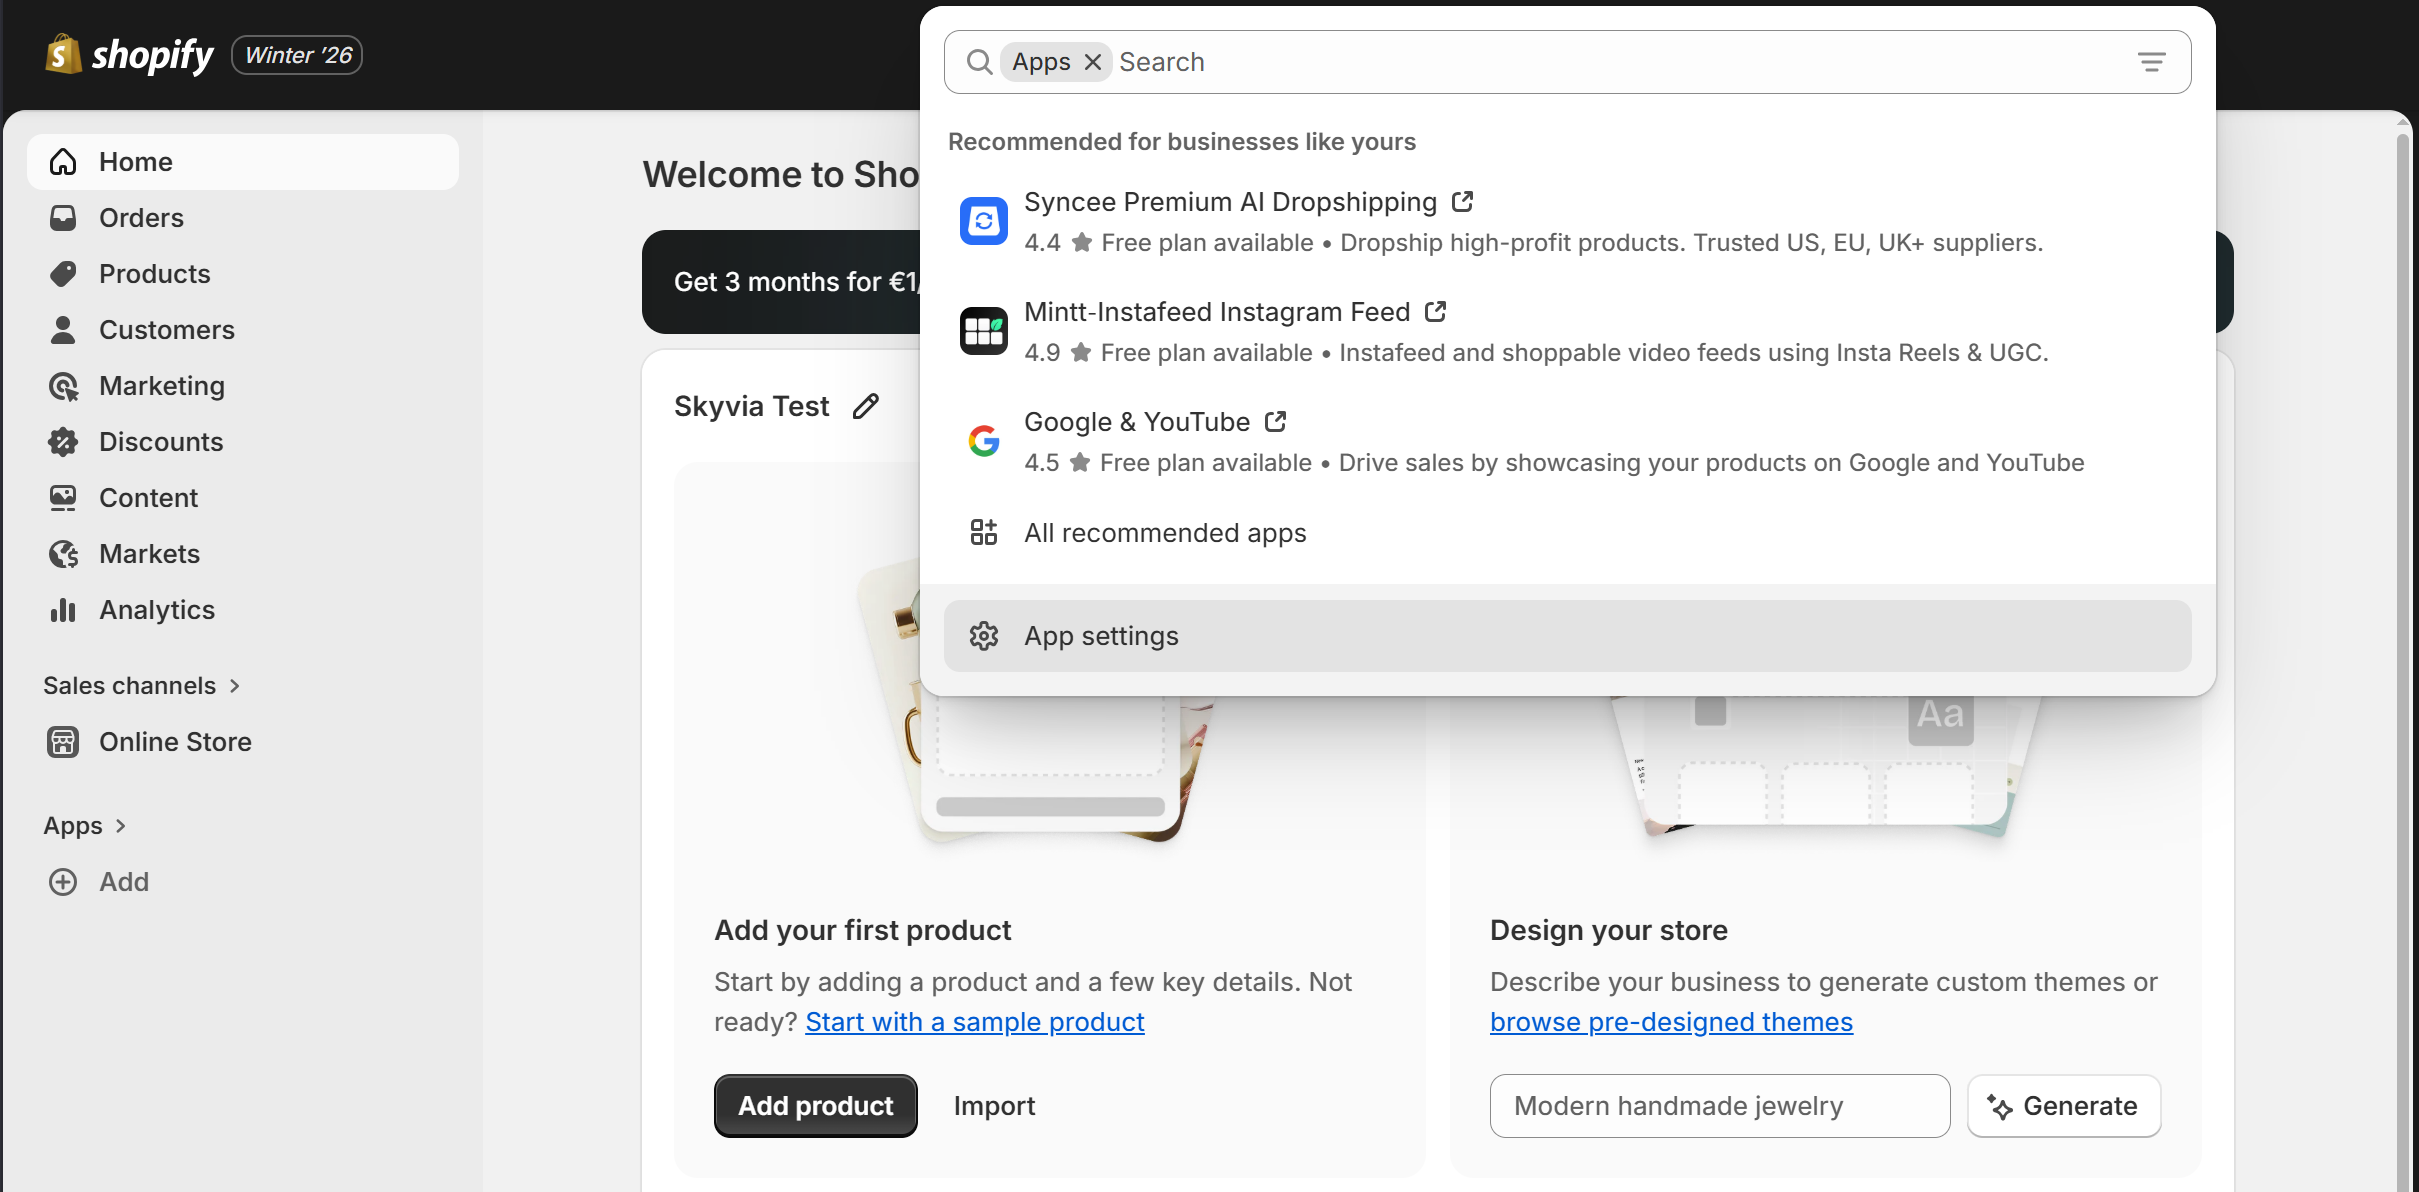The height and width of the screenshot is (1192, 2419).
Task: Open the Google & YouTube app
Action: coord(1135,421)
